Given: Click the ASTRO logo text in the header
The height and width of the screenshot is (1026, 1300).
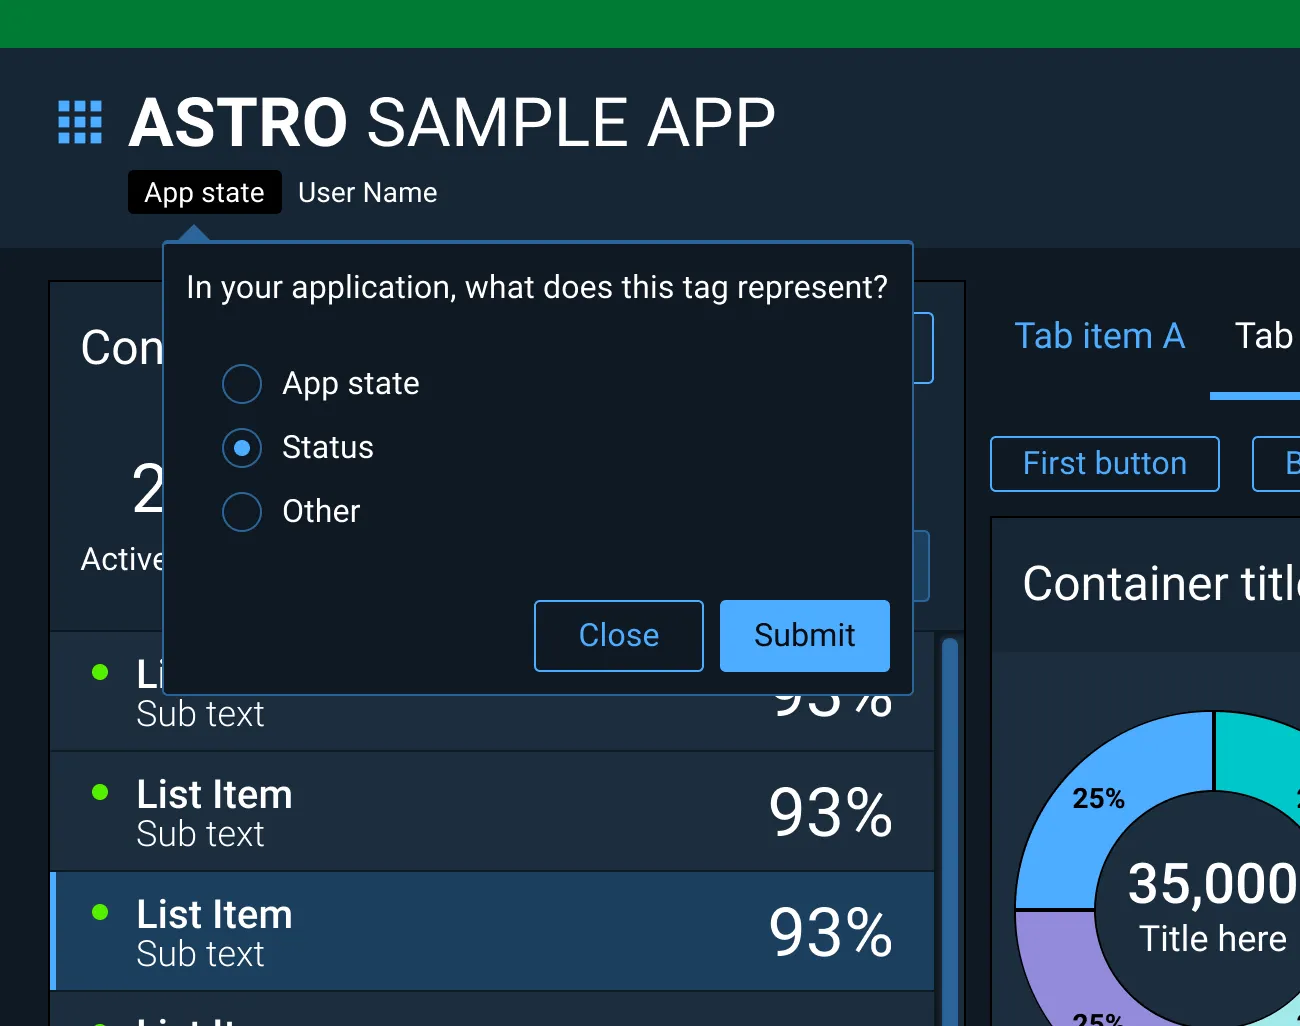Looking at the screenshot, I should click(238, 122).
